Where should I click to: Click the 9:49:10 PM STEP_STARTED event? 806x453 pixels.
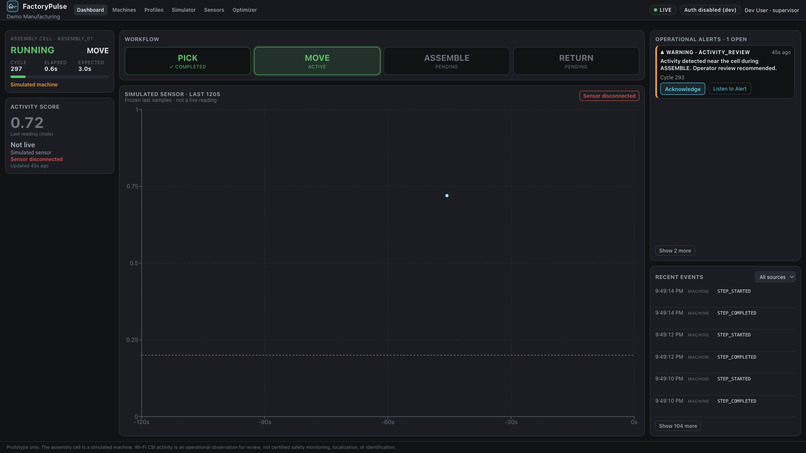click(x=725, y=379)
